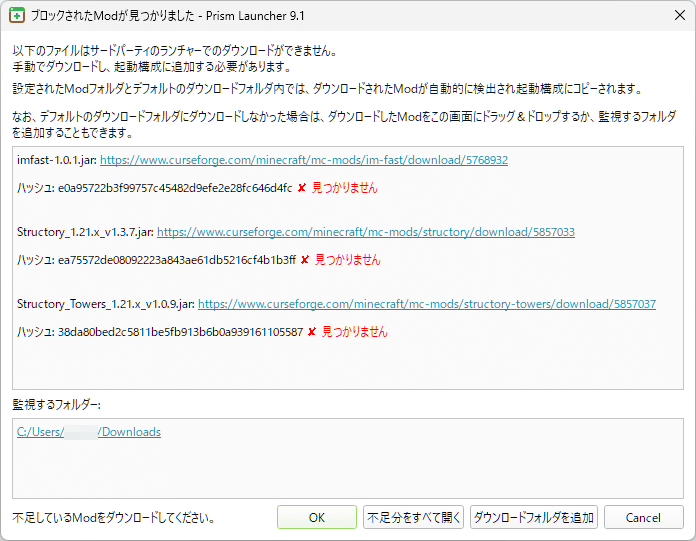The image size is (696, 541).
Task: Select the Structory_1.21.x_v1.3.7.jar file name
Action: (x=85, y=232)
